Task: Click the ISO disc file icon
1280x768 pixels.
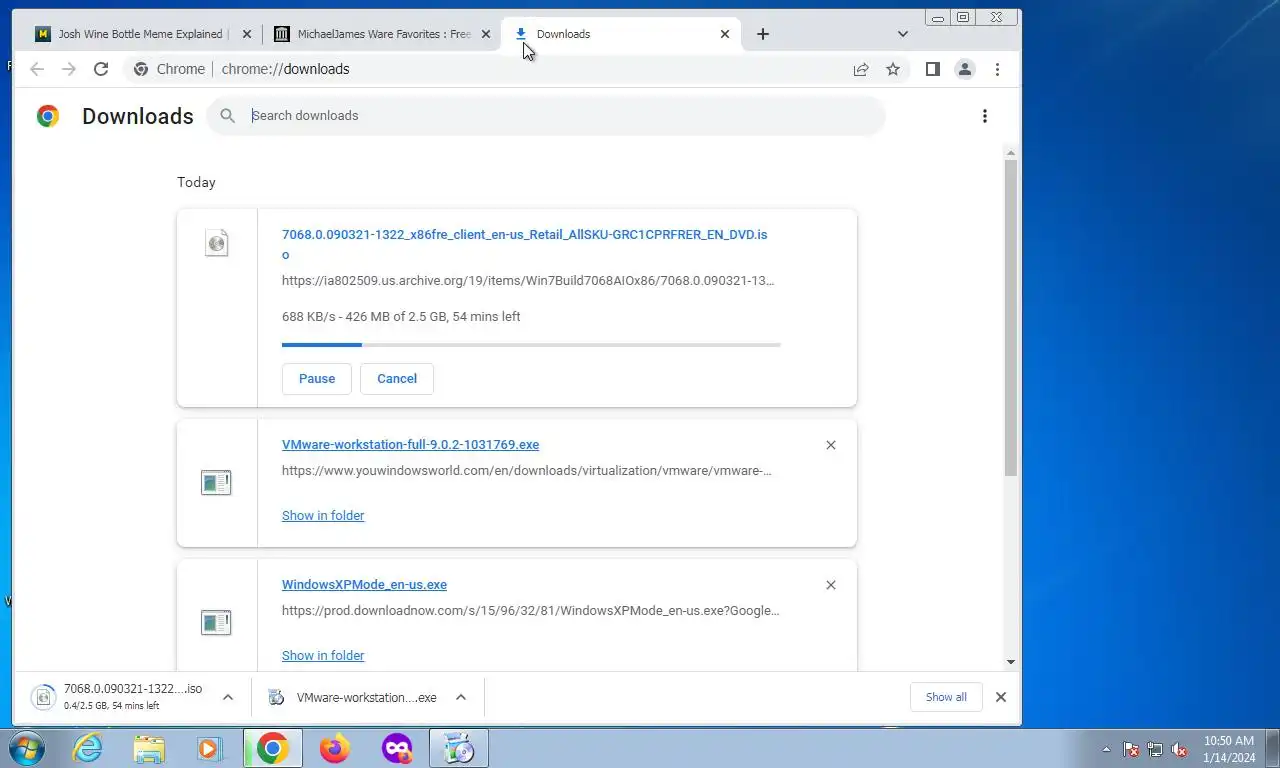Action: pyautogui.click(x=216, y=243)
